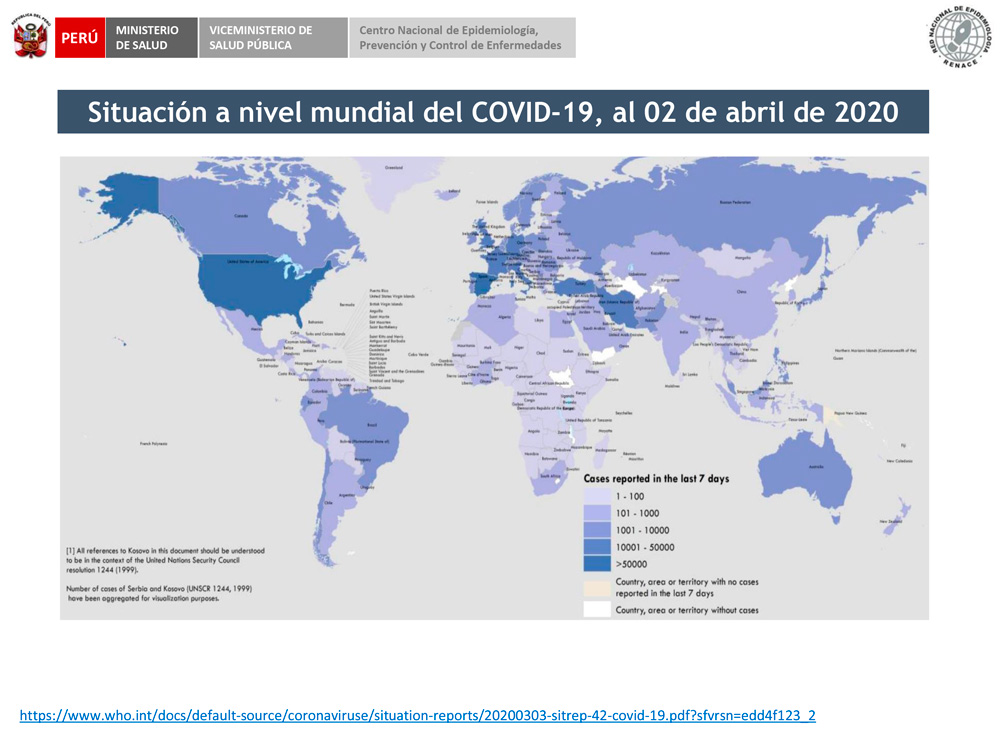Click the 101 - 1000 legend swatch
Screen dimensions: 1000x750
[596, 513]
